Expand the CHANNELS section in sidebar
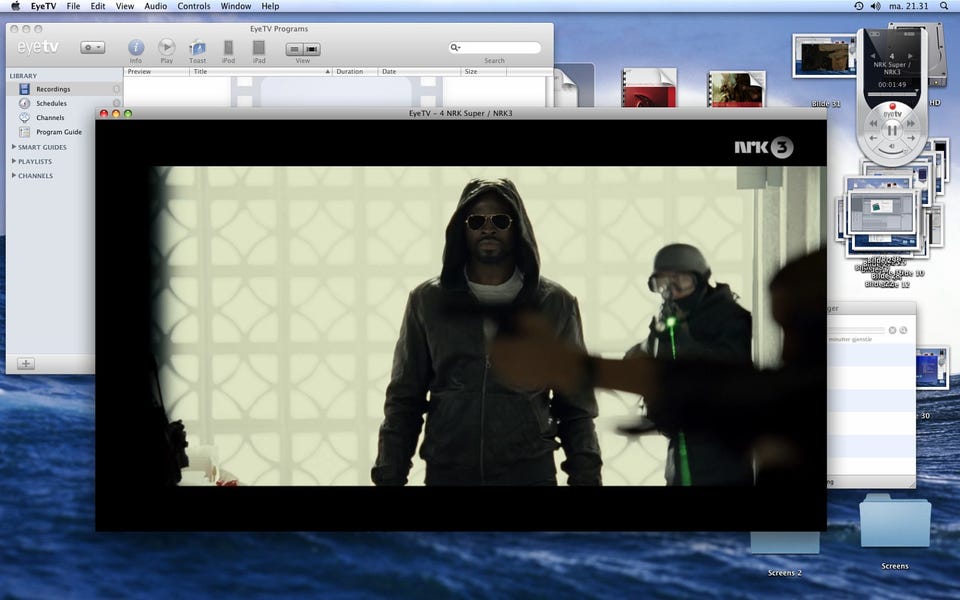 14,175
